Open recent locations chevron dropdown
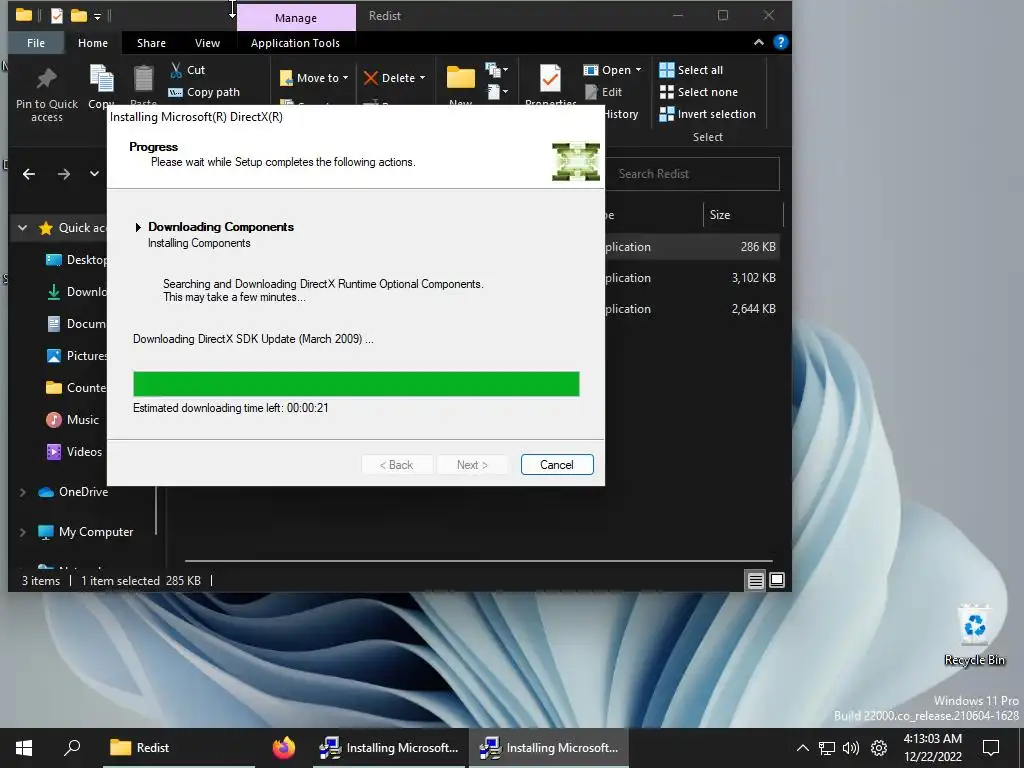The height and width of the screenshot is (768, 1024). pos(94,174)
